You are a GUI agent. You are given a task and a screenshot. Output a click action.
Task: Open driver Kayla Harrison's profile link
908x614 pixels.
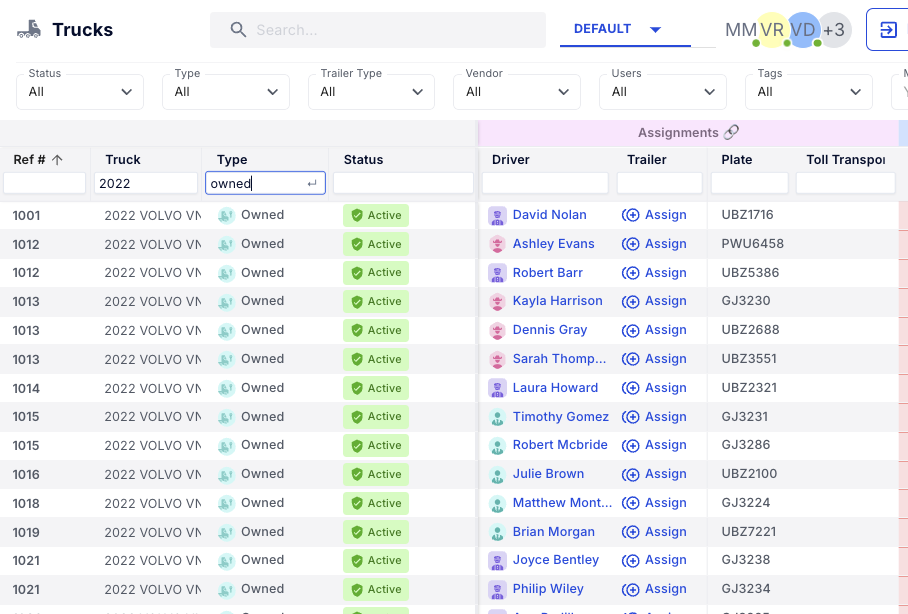(x=557, y=301)
